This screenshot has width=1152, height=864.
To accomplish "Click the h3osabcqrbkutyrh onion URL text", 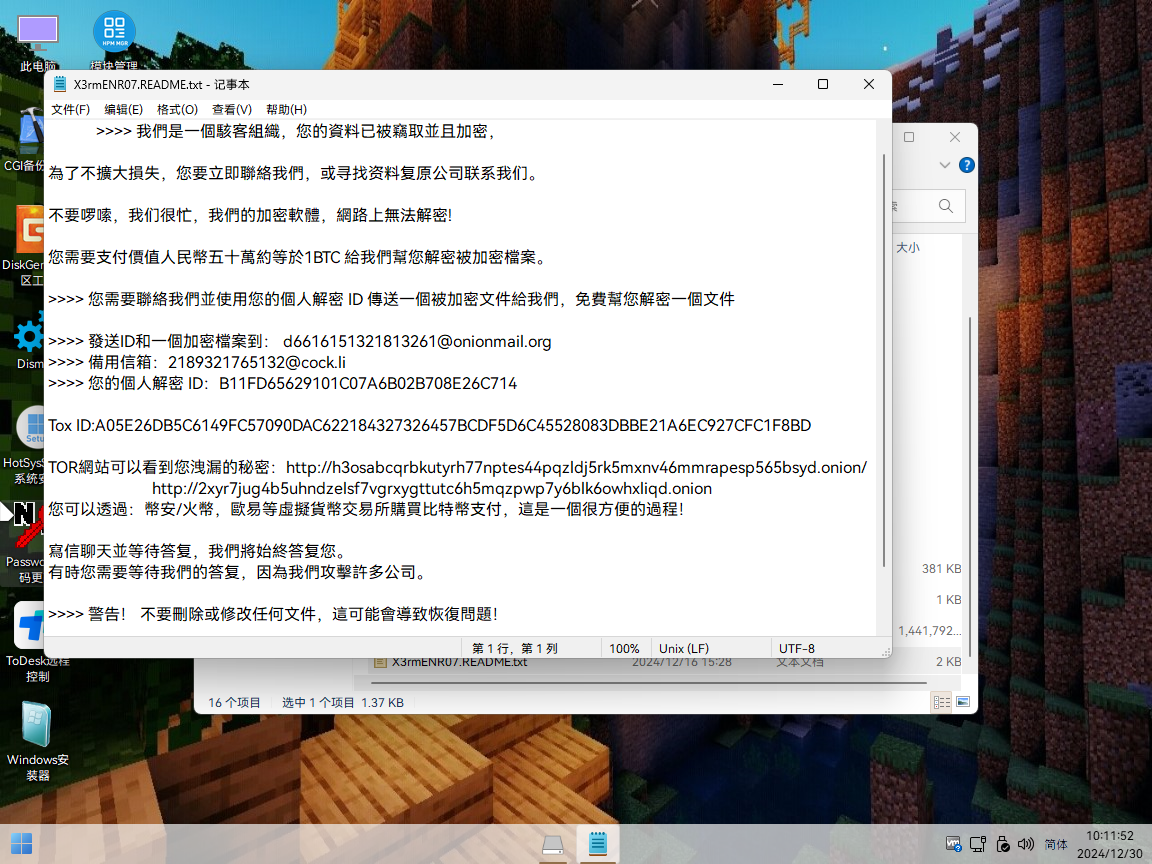I will [x=576, y=467].
